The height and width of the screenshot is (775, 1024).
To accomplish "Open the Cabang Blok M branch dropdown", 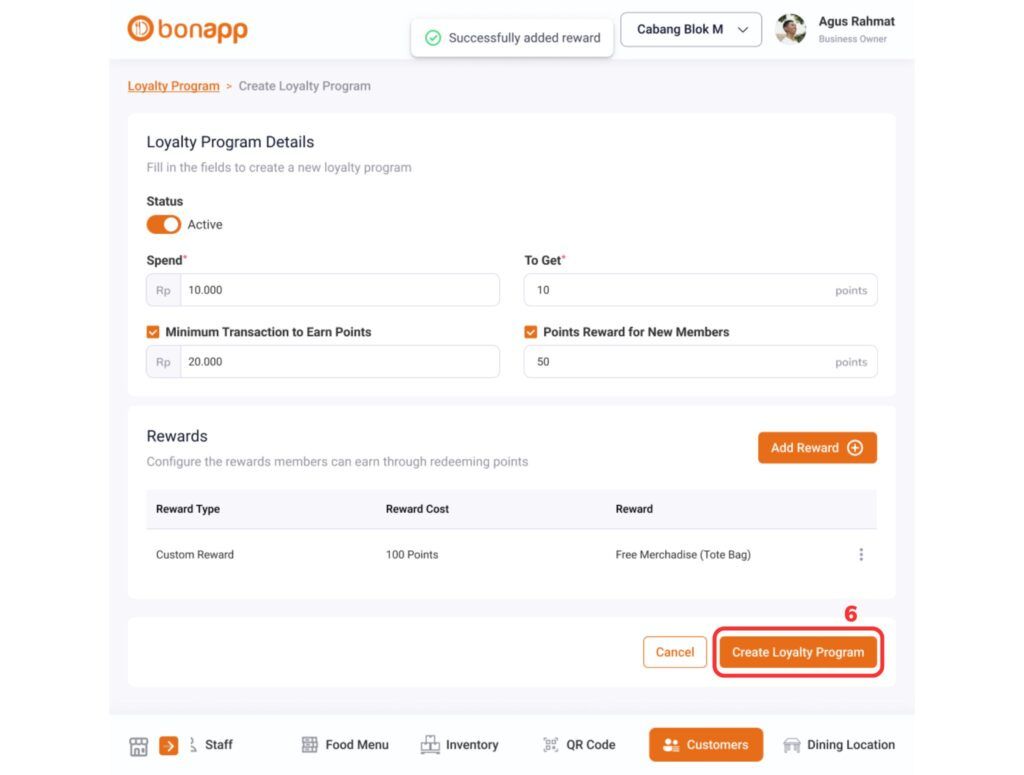I will click(x=690, y=29).
